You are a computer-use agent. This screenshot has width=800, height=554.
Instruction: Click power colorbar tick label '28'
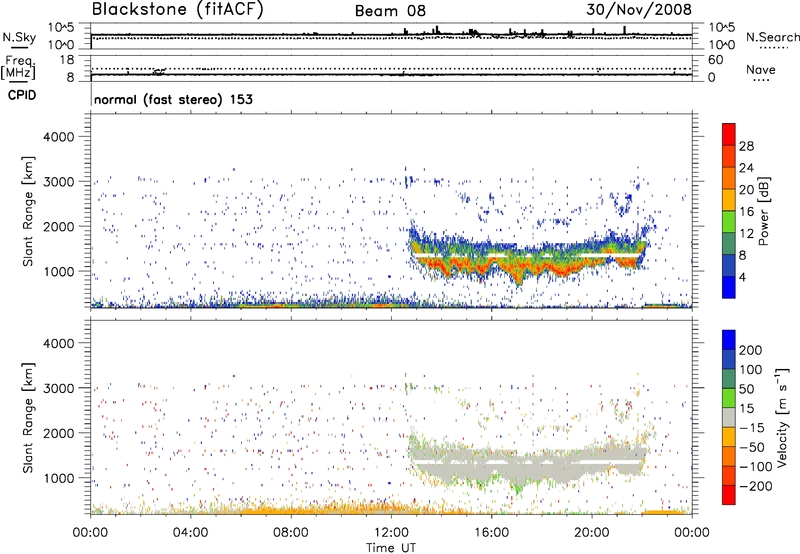pyautogui.click(x=746, y=146)
